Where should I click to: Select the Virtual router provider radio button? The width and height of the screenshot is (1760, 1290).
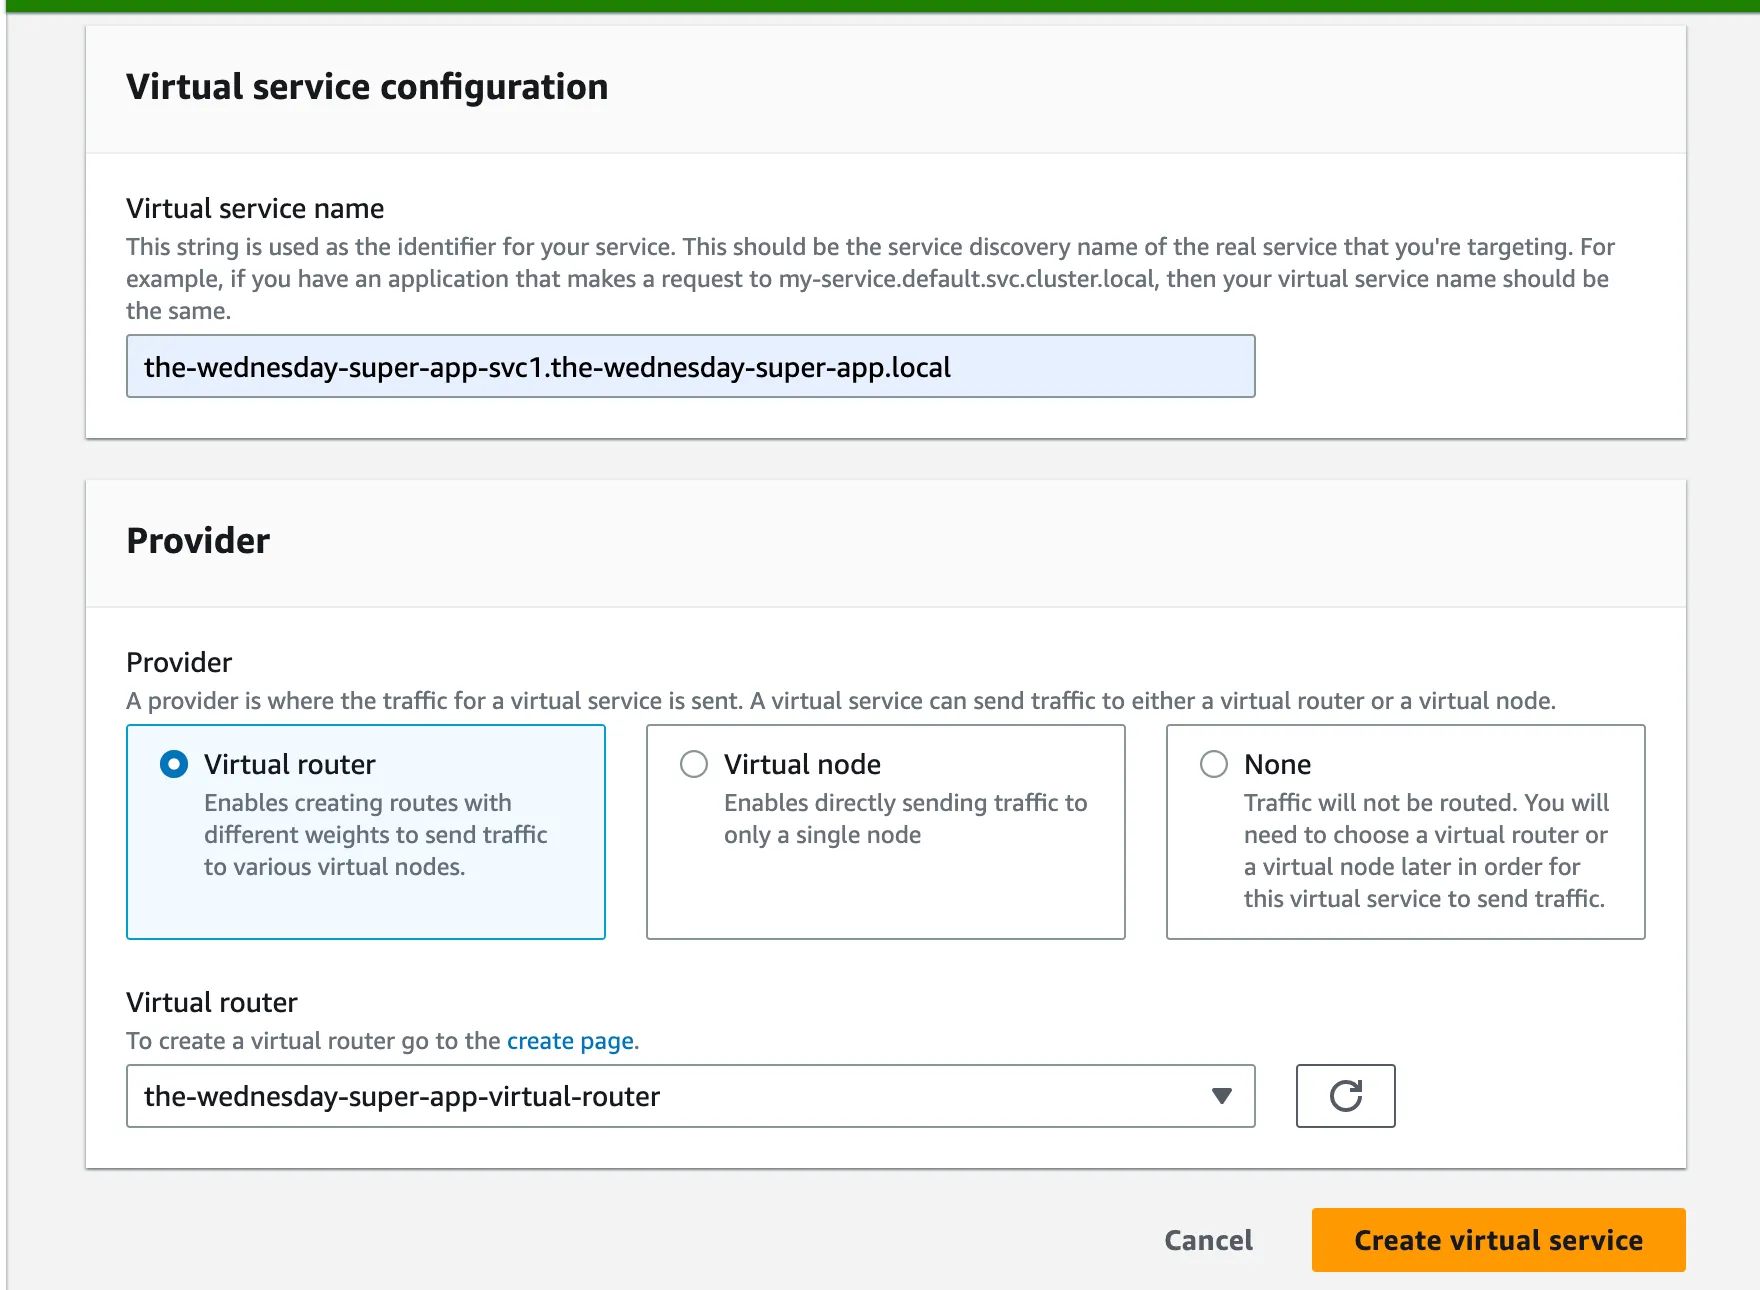point(174,764)
